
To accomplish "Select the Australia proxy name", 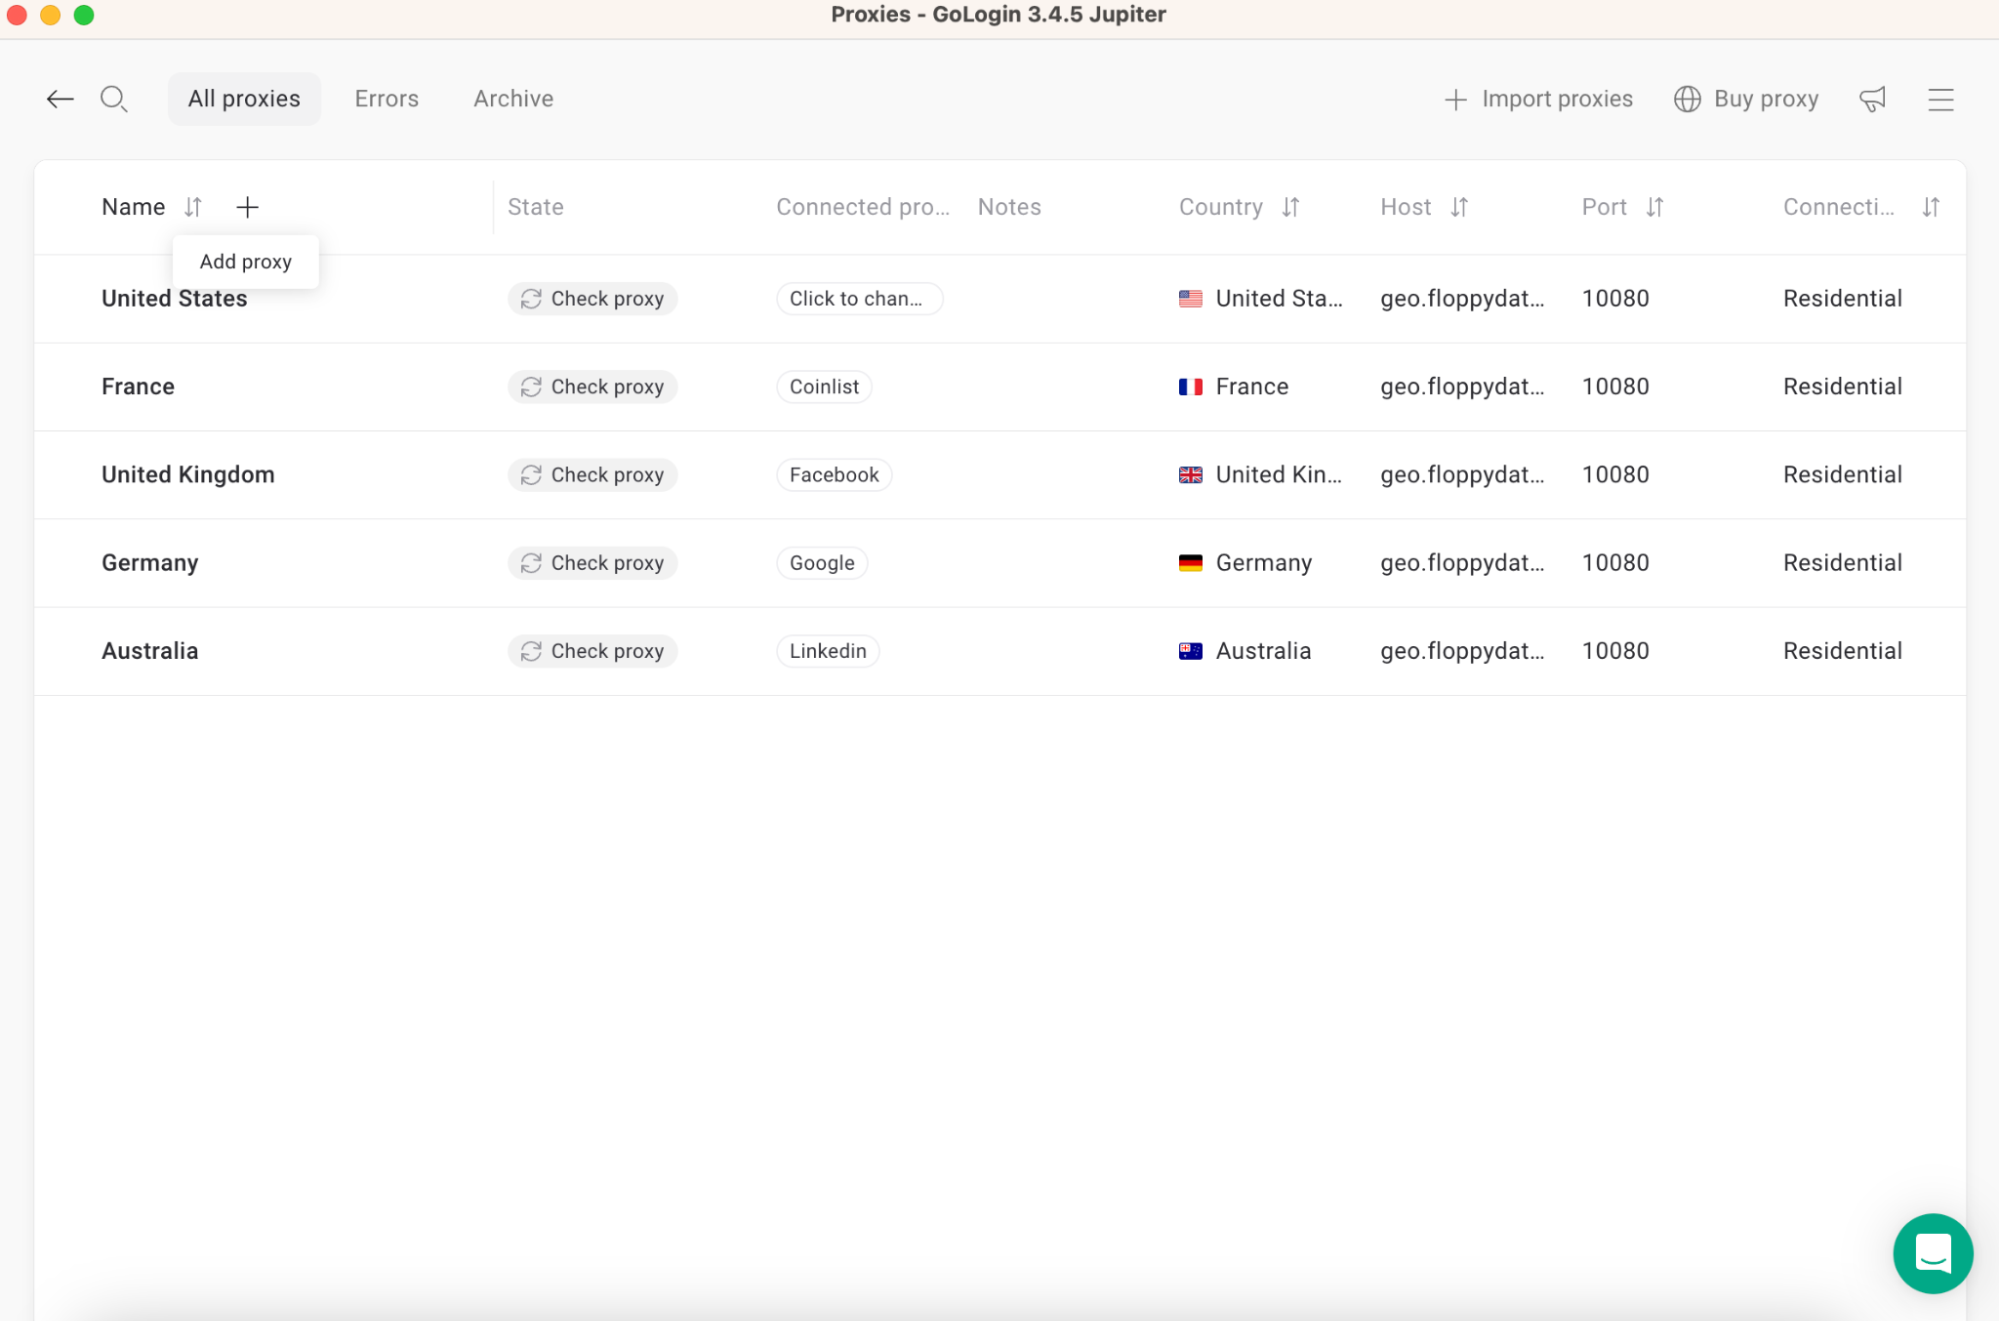I will click(150, 651).
